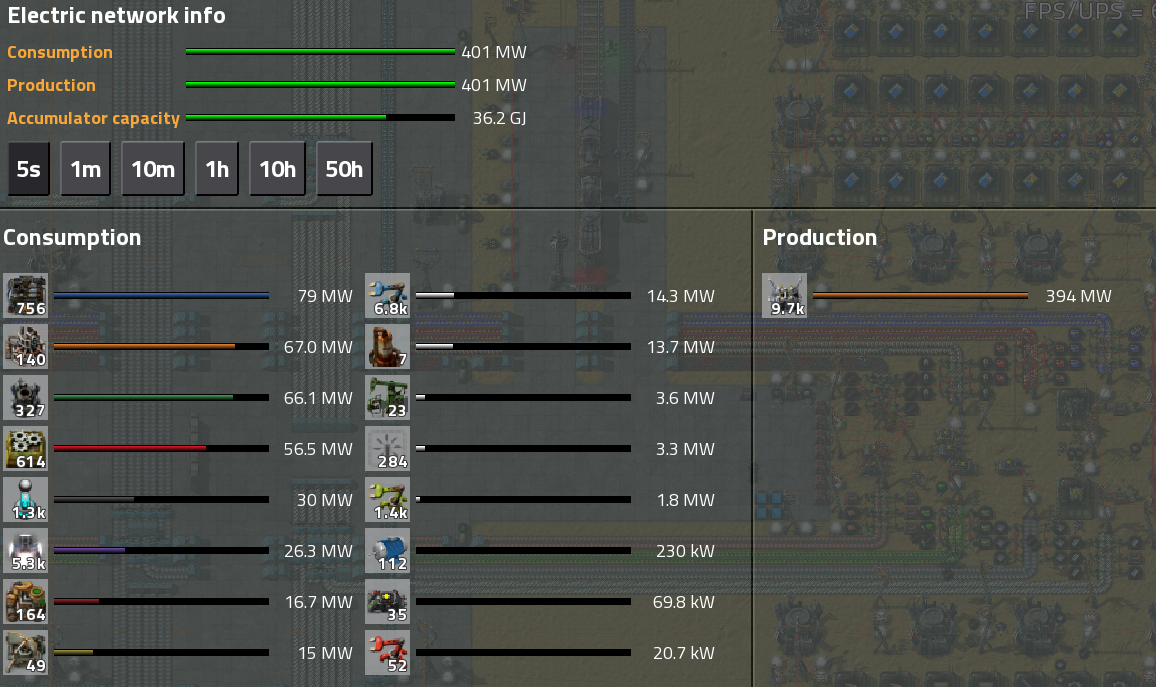Click the white "Consumption" section heading

coord(72,237)
